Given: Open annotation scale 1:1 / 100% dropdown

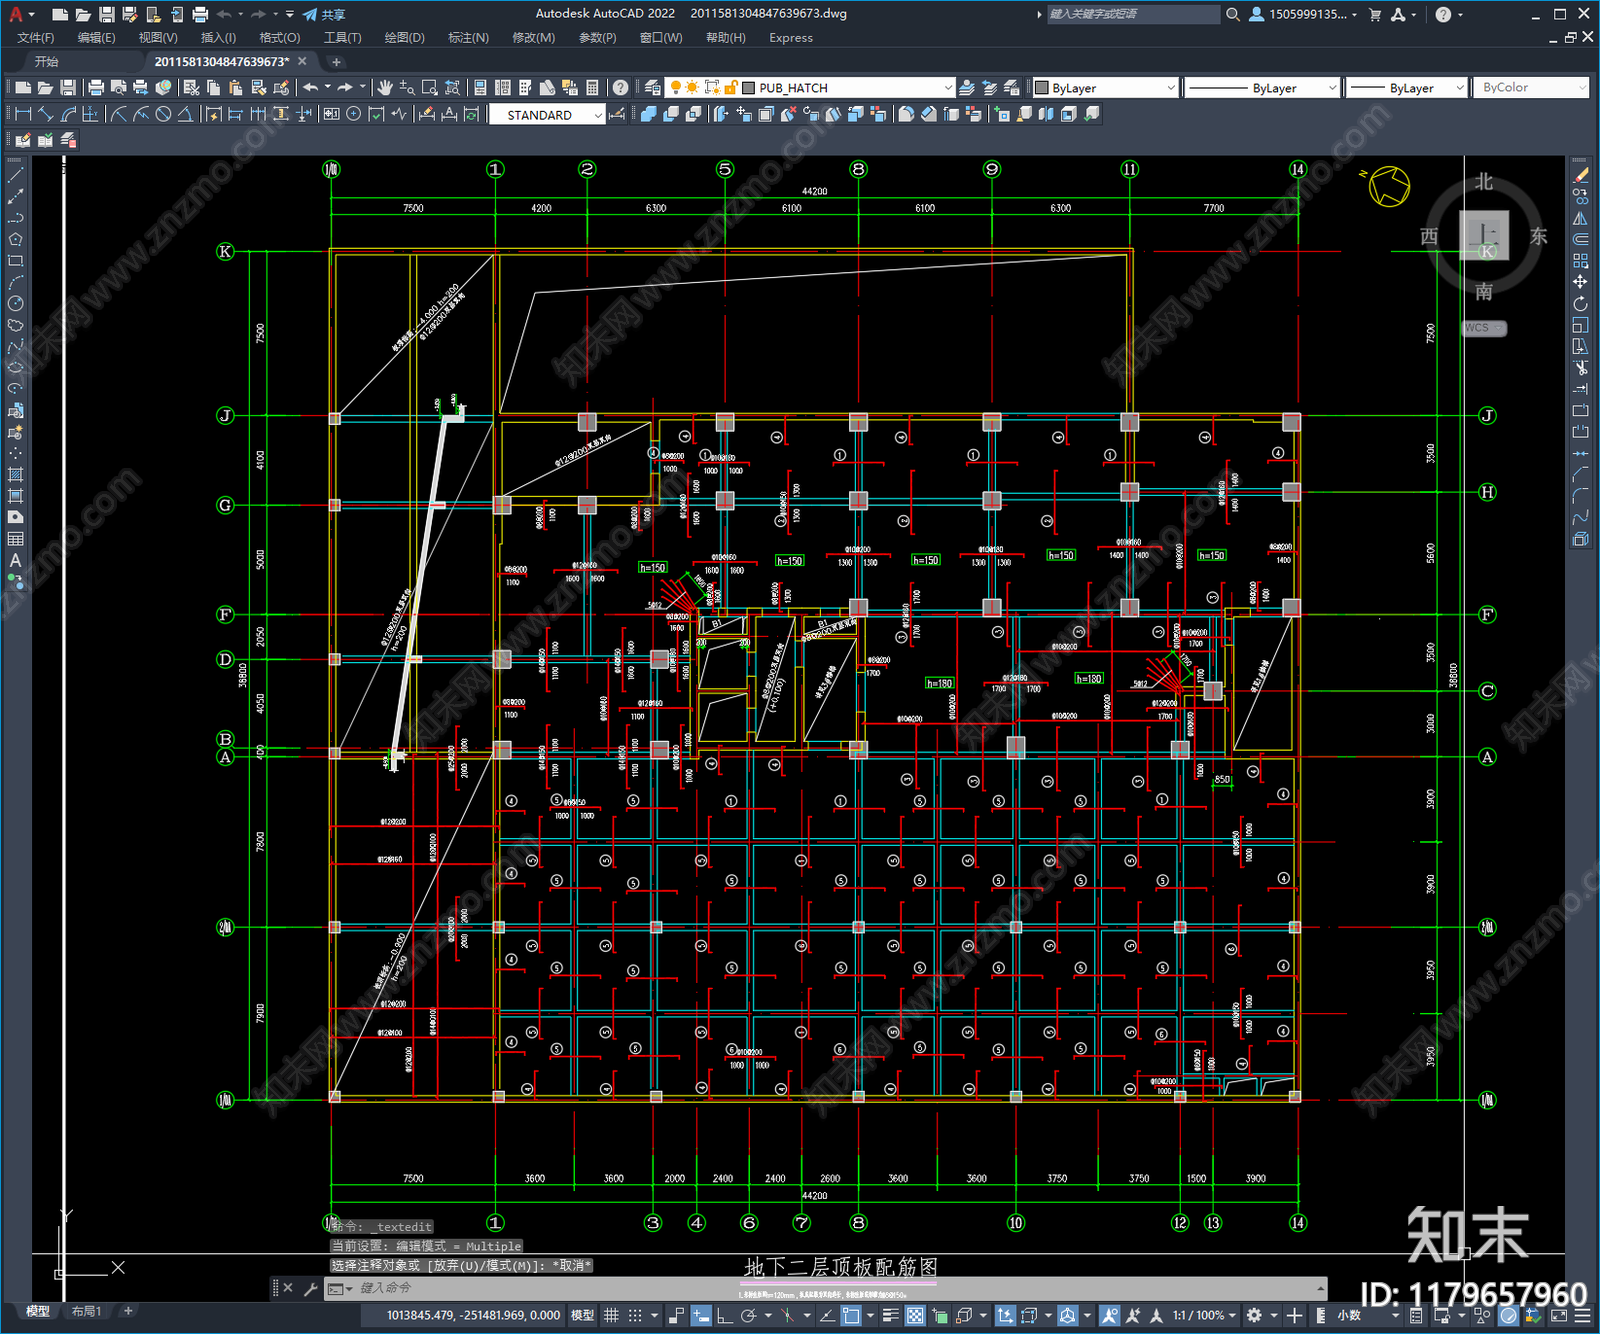Looking at the screenshot, I should click(1204, 1315).
